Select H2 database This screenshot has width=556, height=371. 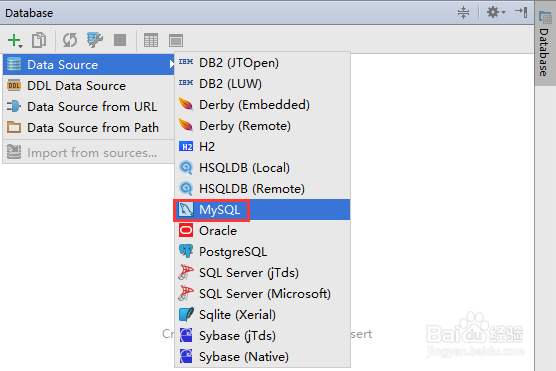point(262,146)
